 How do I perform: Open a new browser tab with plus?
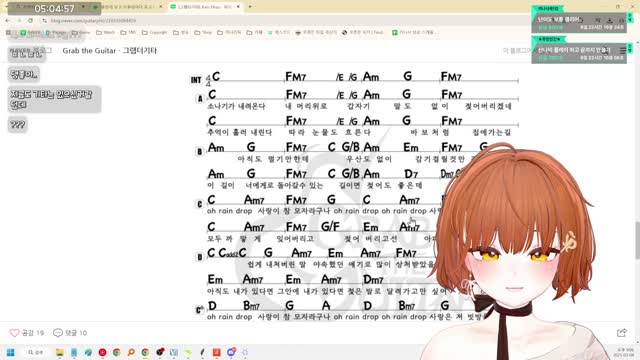click(250, 7)
